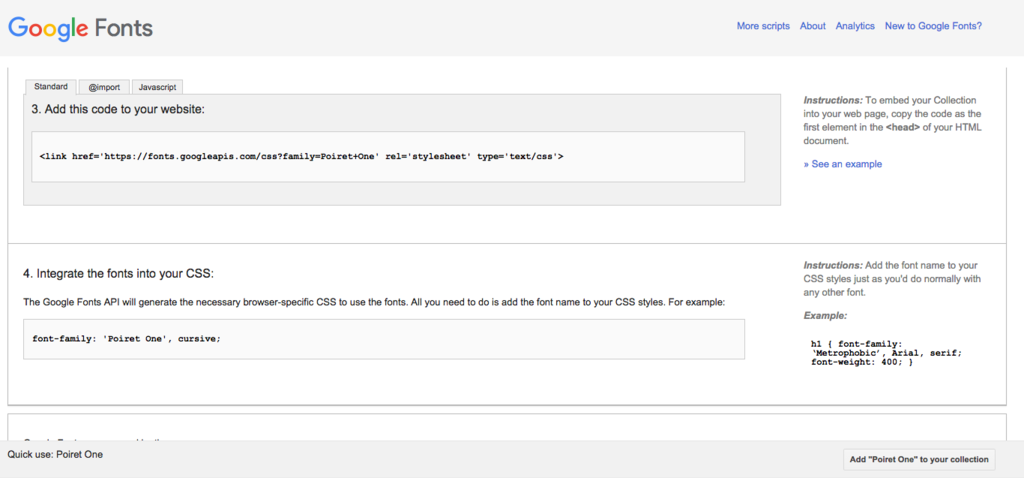Click the link href stylesheet code box
The width and height of the screenshot is (1024, 478).
tap(388, 156)
